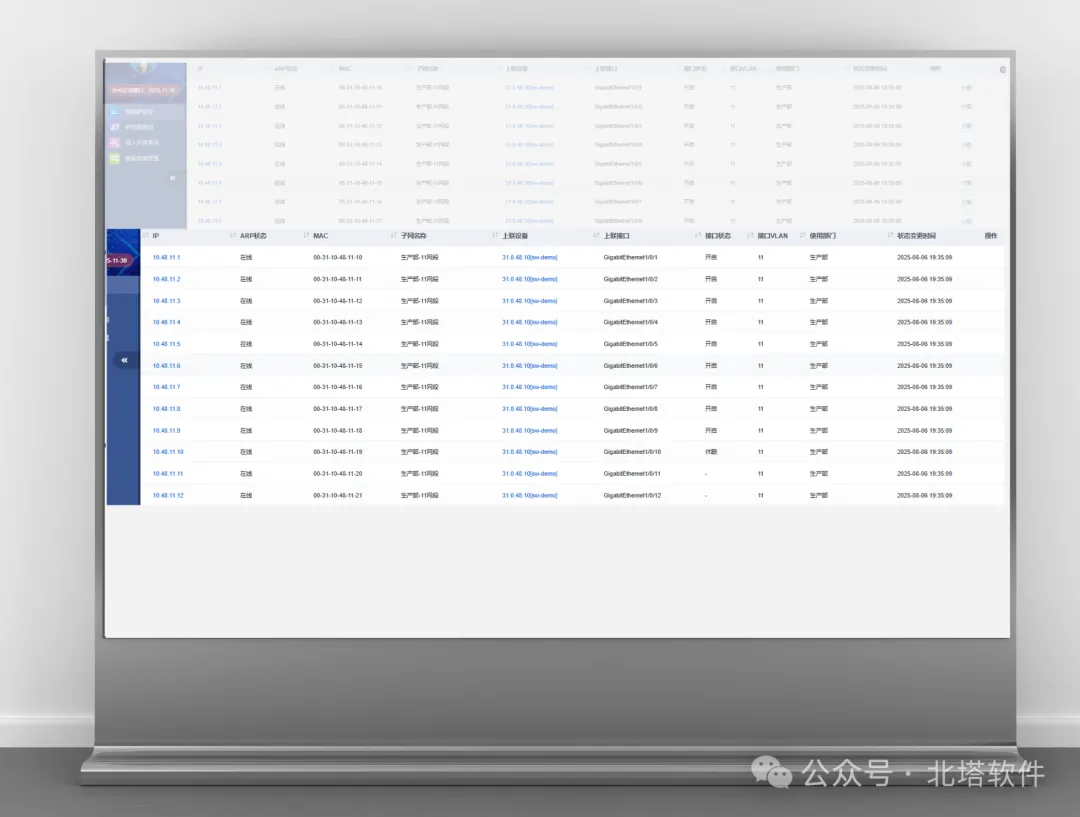Click the sharp 操作 column header

pyautogui.click(x=990, y=236)
